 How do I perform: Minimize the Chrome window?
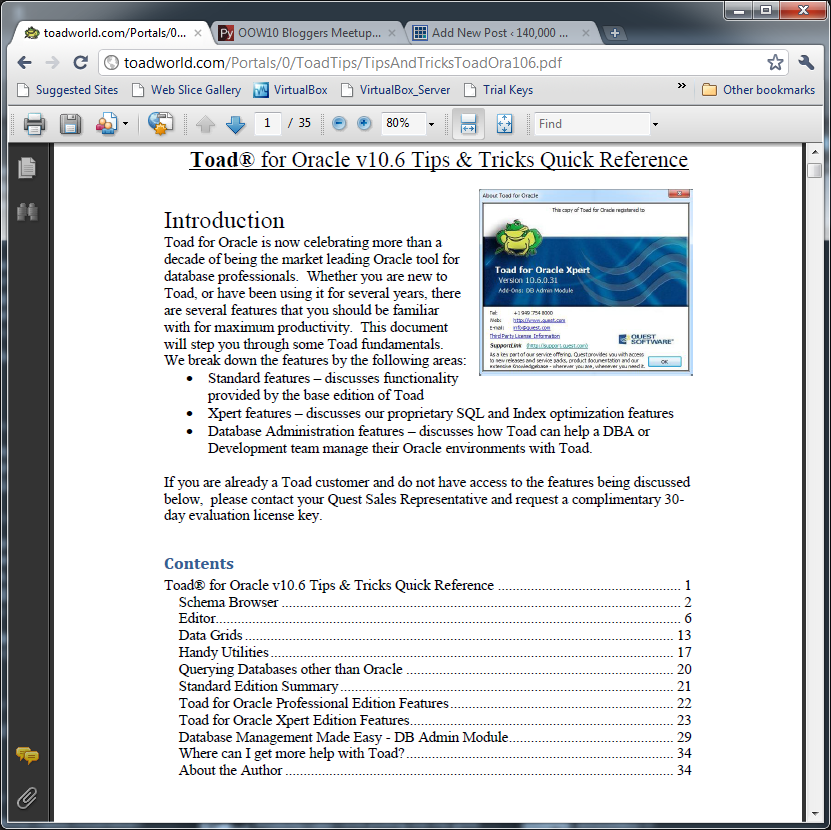(739, 10)
